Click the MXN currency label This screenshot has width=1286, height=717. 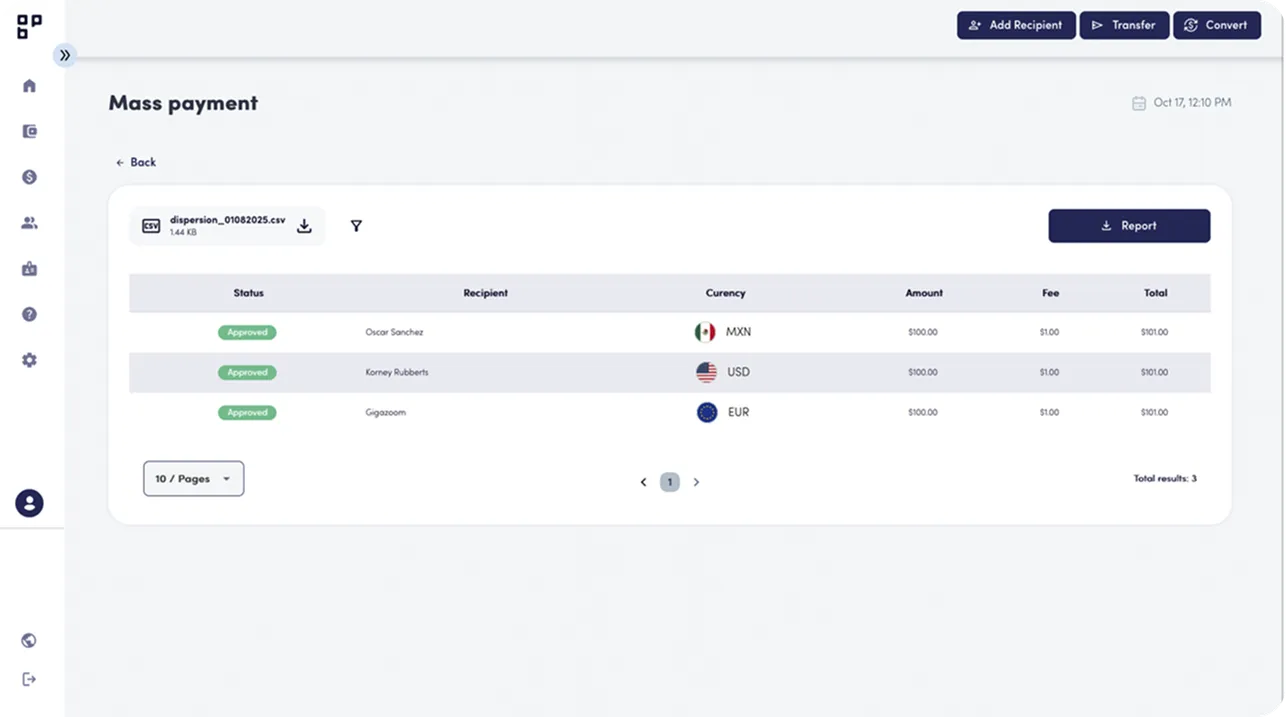738,332
